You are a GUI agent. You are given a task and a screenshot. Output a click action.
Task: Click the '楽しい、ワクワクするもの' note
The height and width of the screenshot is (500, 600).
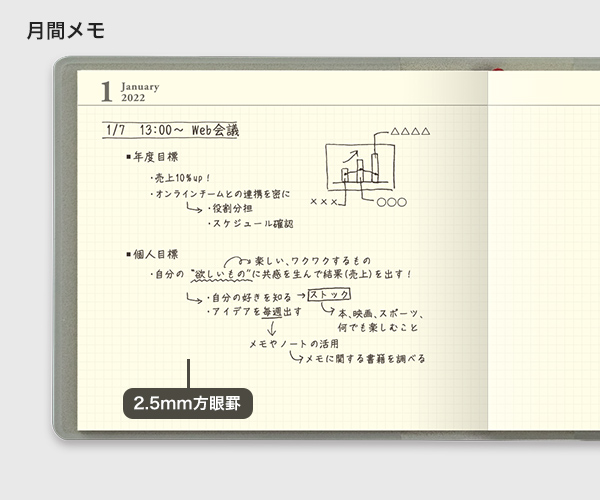(313, 261)
